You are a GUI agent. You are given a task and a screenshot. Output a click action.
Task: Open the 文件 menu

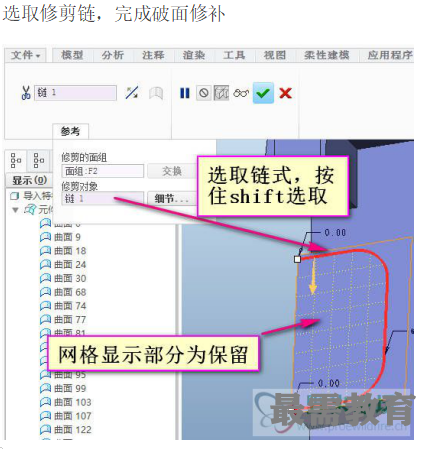pyautogui.click(x=26, y=55)
